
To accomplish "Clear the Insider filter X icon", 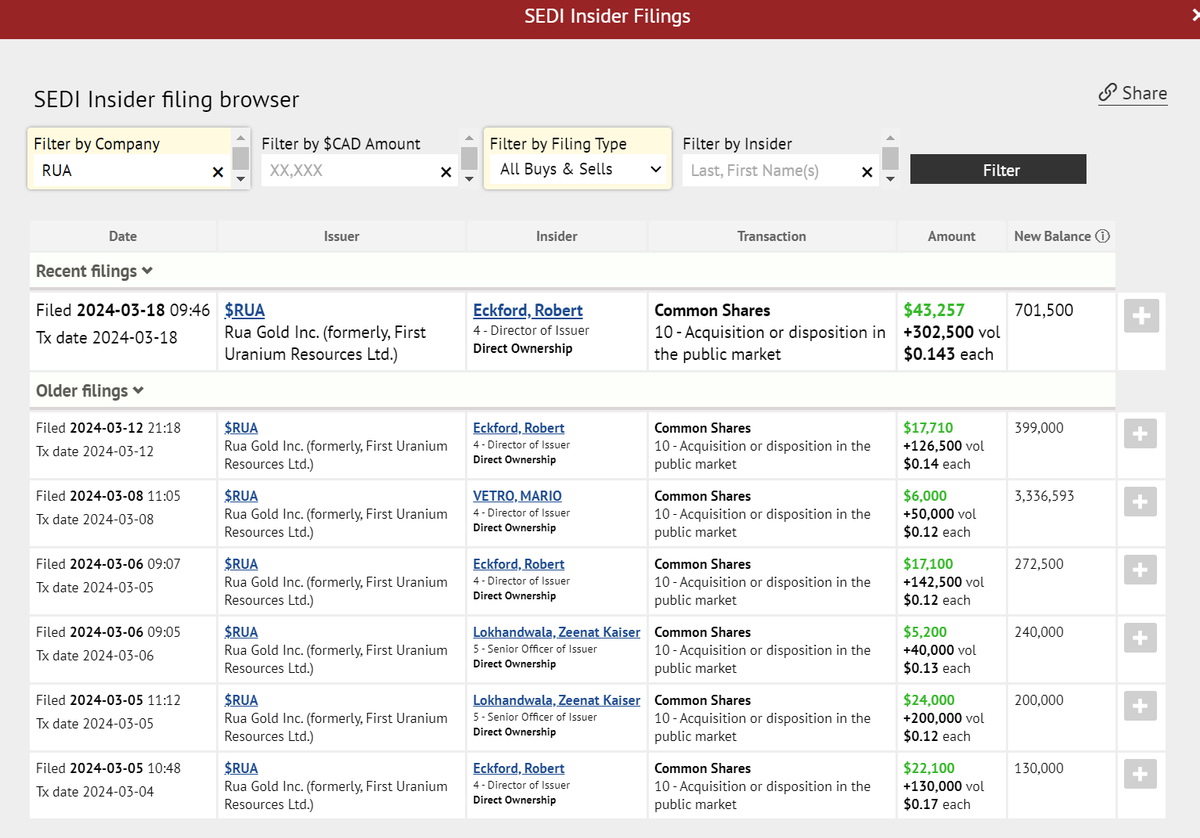I will pyautogui.click(x=867, y=172).
